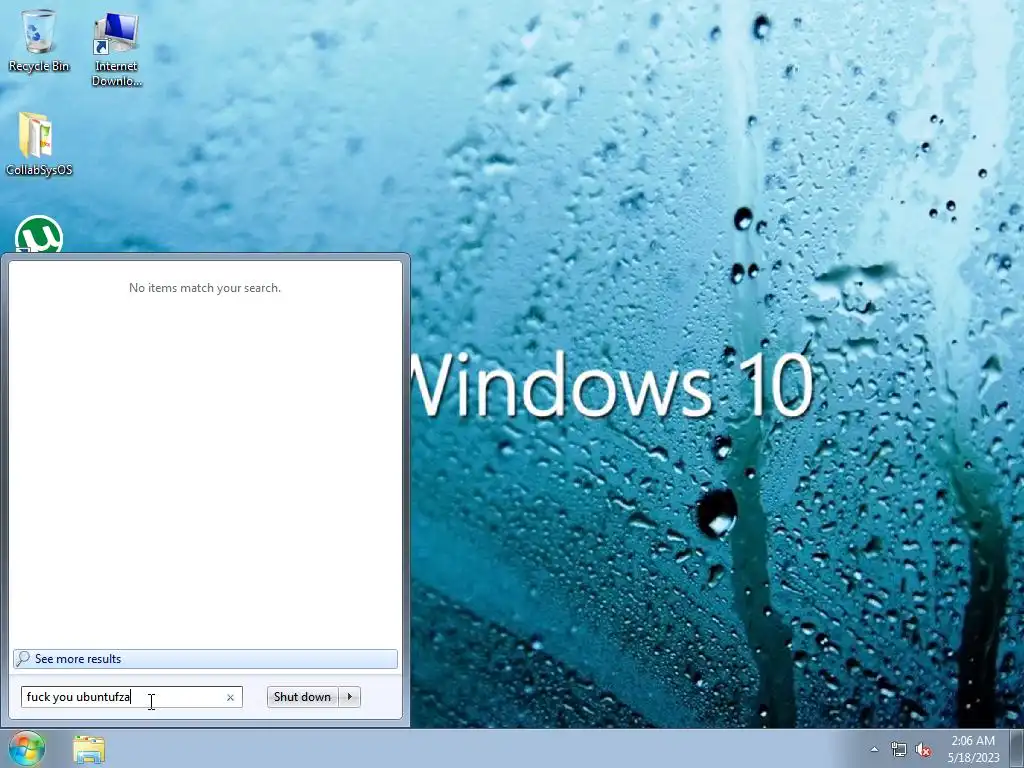
Task: Click the muted volume tray icon
Action: (923, 750)
